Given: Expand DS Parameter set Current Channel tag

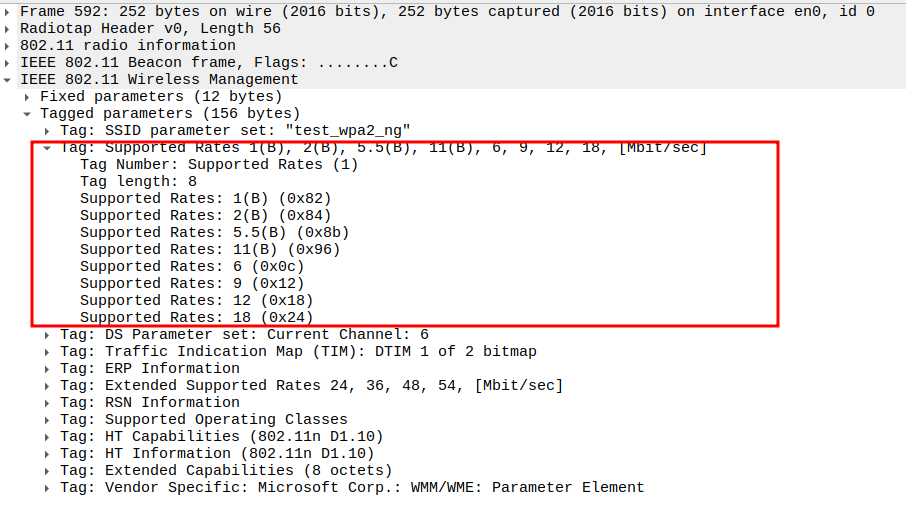Looking at the screenshot, I should (48, 335).
